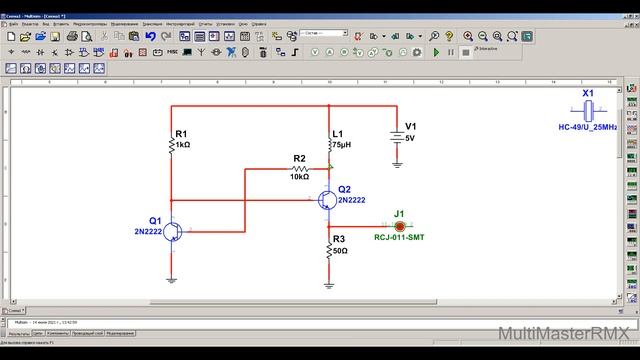Screen dimensions: 640x360
Task: Place a Diode component
Action: [40, 52]
